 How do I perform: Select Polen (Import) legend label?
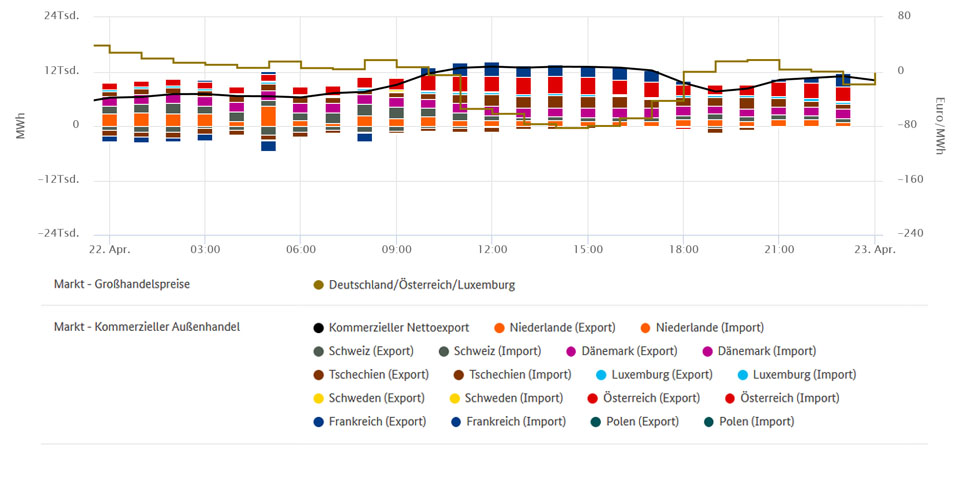point(757,422)
